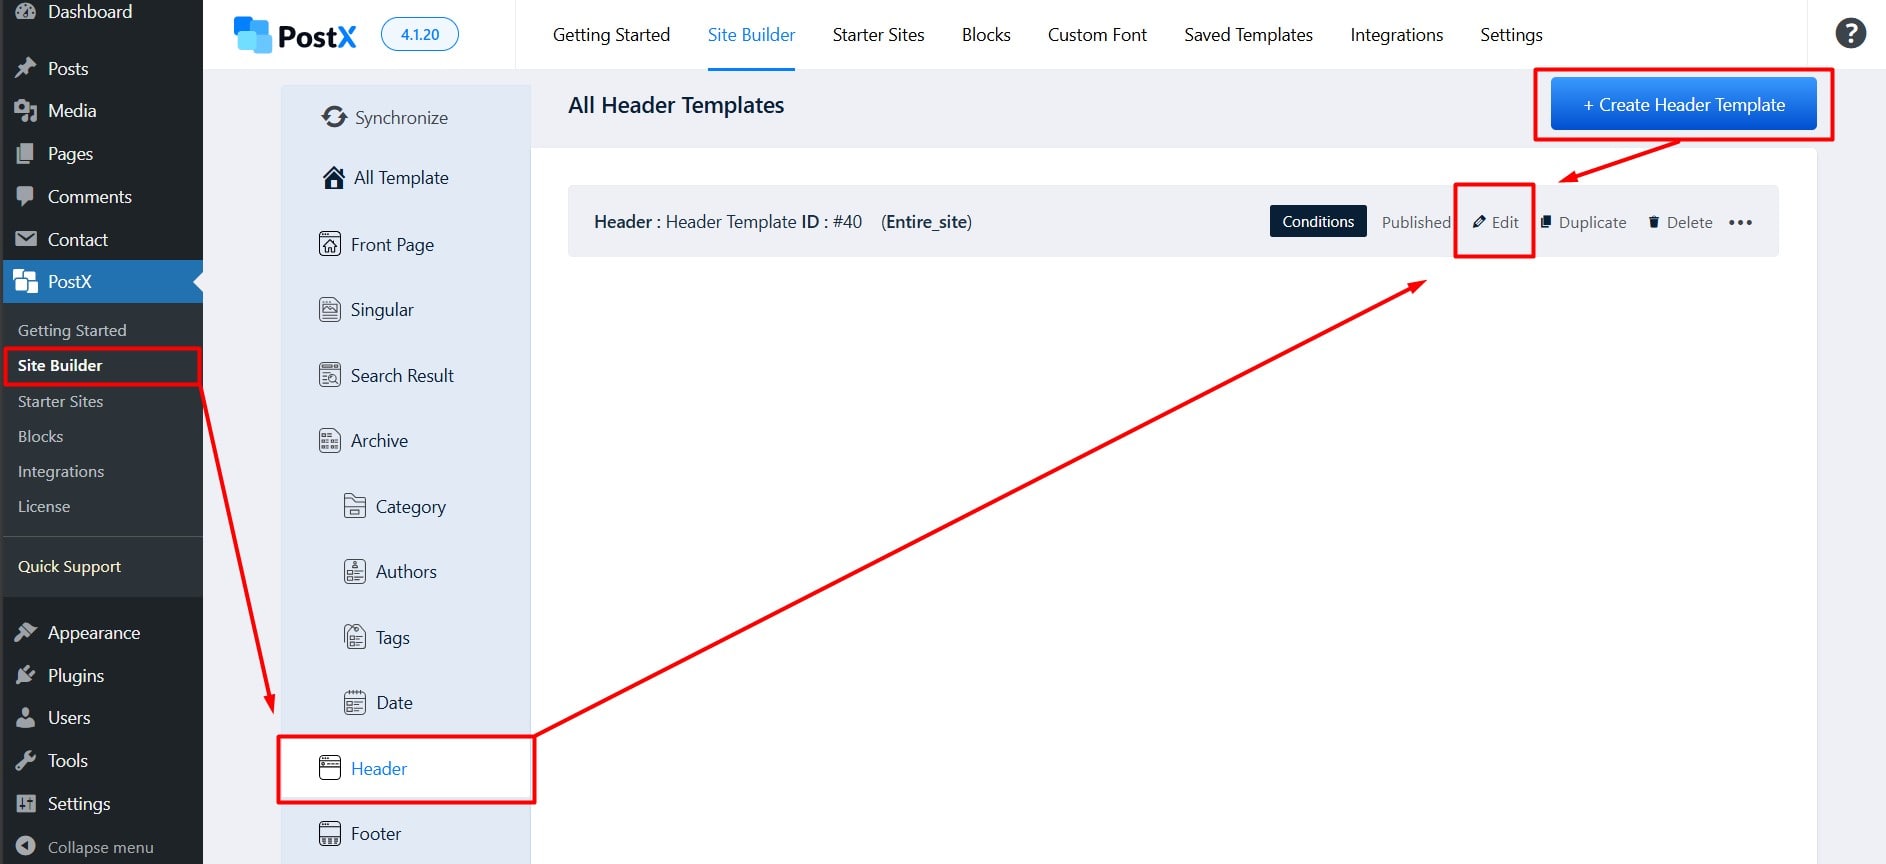Open Integrations in PostX submenu
Screen dimensions: 1886x864
61,471
